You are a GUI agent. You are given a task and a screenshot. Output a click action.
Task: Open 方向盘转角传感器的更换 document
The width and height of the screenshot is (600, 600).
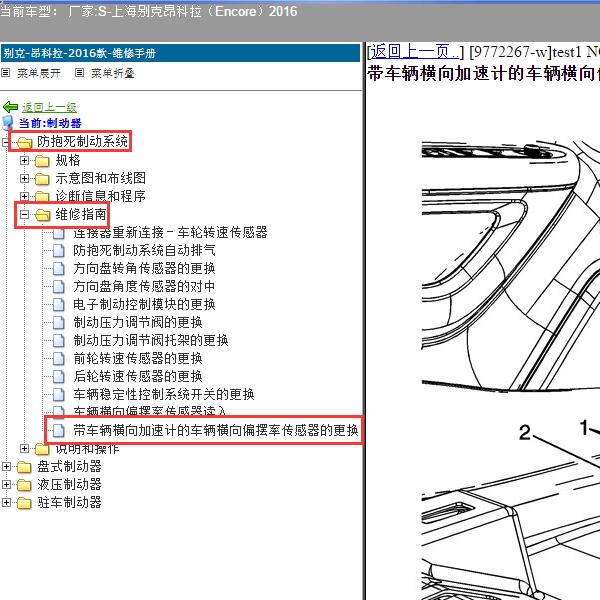[144, 268]
